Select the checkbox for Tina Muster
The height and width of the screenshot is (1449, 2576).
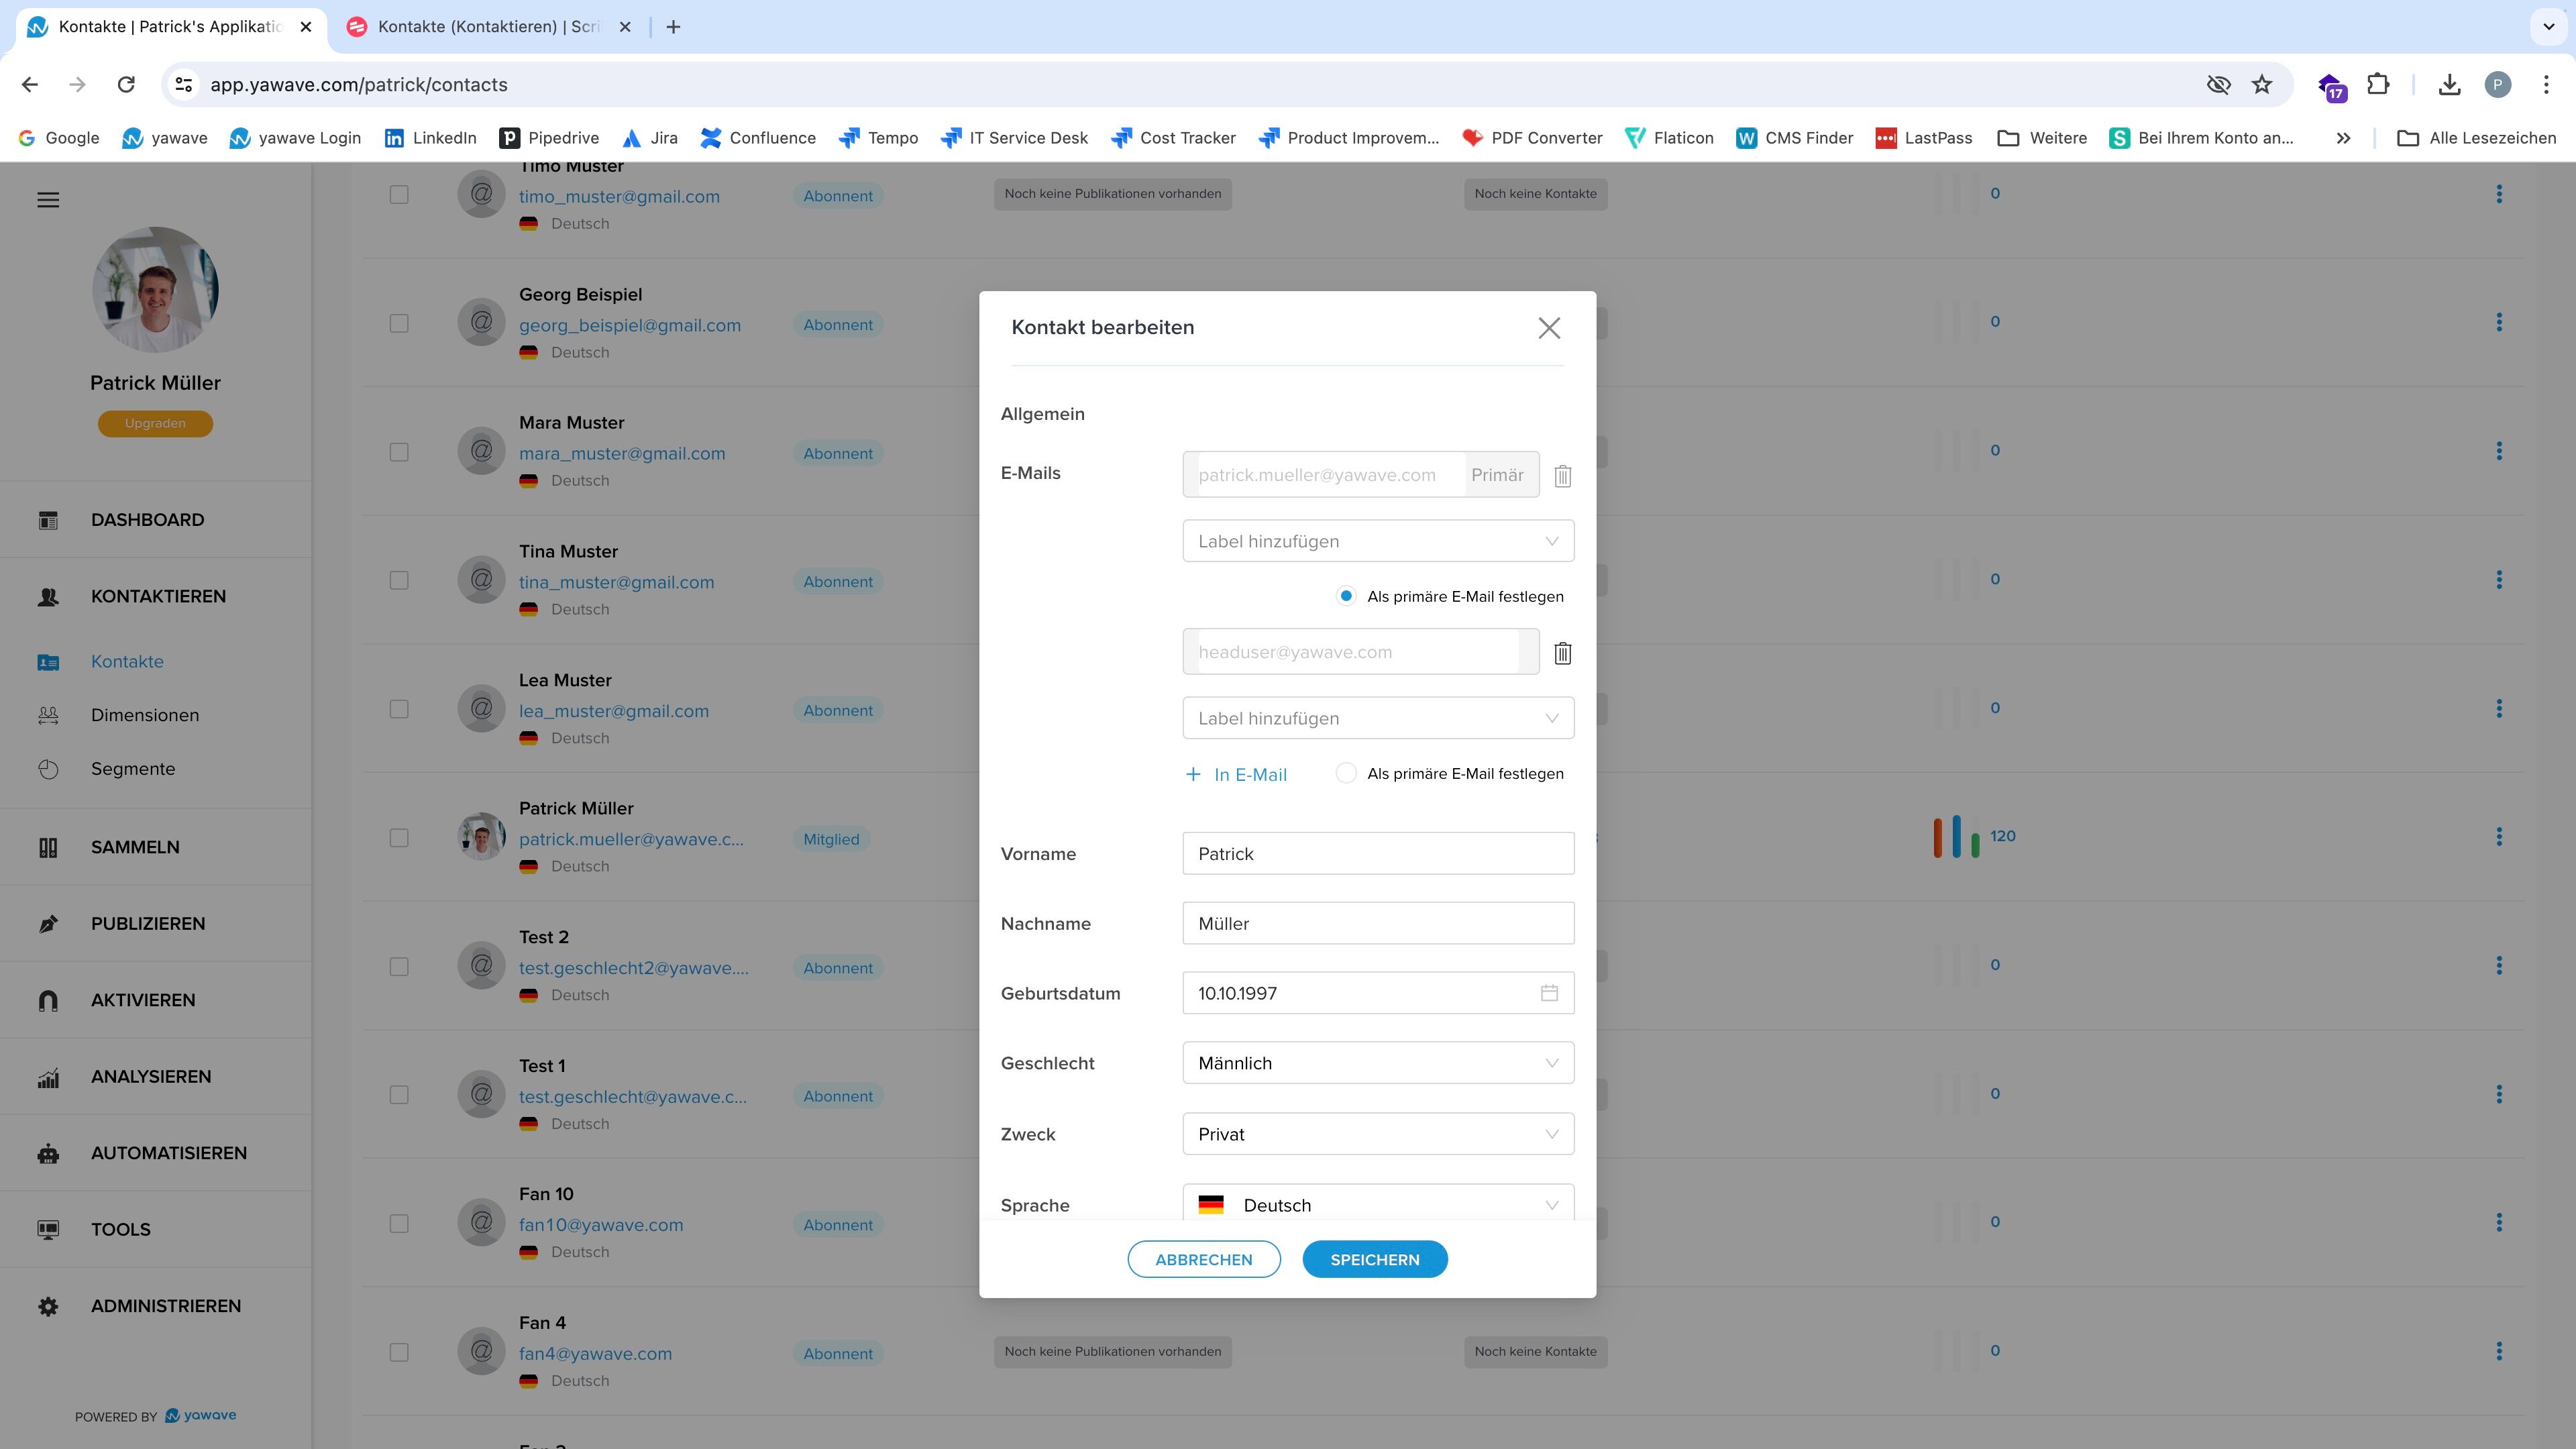click(x=399, y=580)
